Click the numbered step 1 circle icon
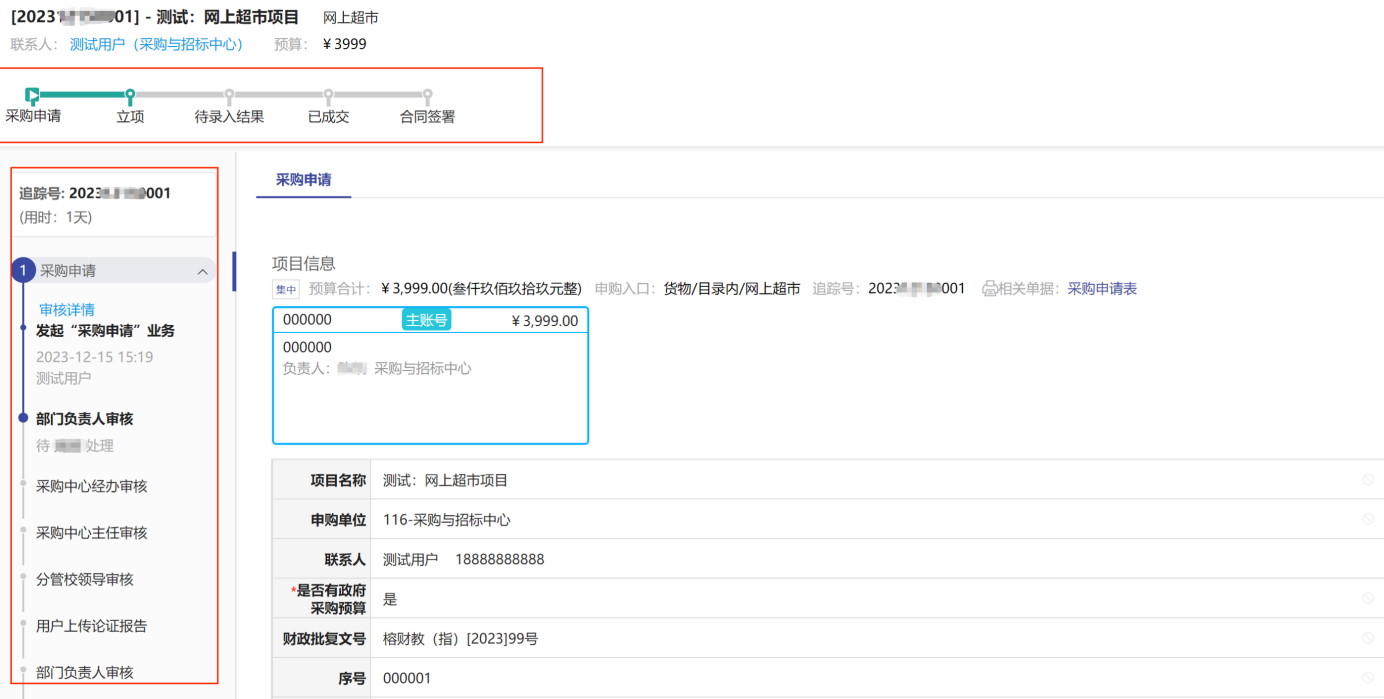1384x699 pixels. point(23,271)
